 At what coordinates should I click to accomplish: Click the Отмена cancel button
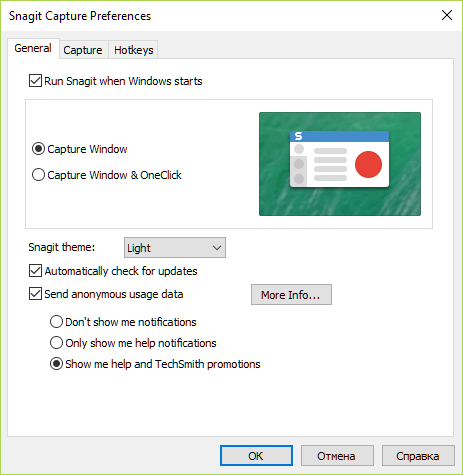click(x=337, y=456)
